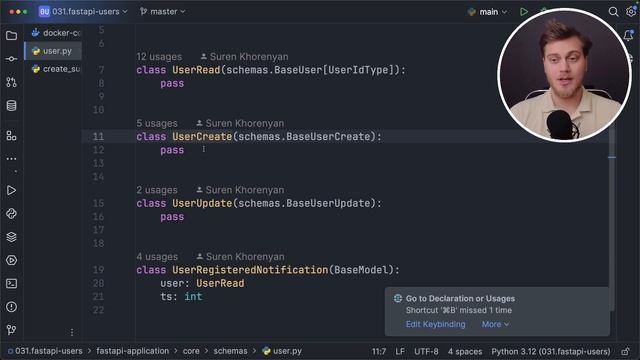Change UTF-8 file encoding
Screen dimensions: 640x360
pyautogui.click(x=426, y=351)
